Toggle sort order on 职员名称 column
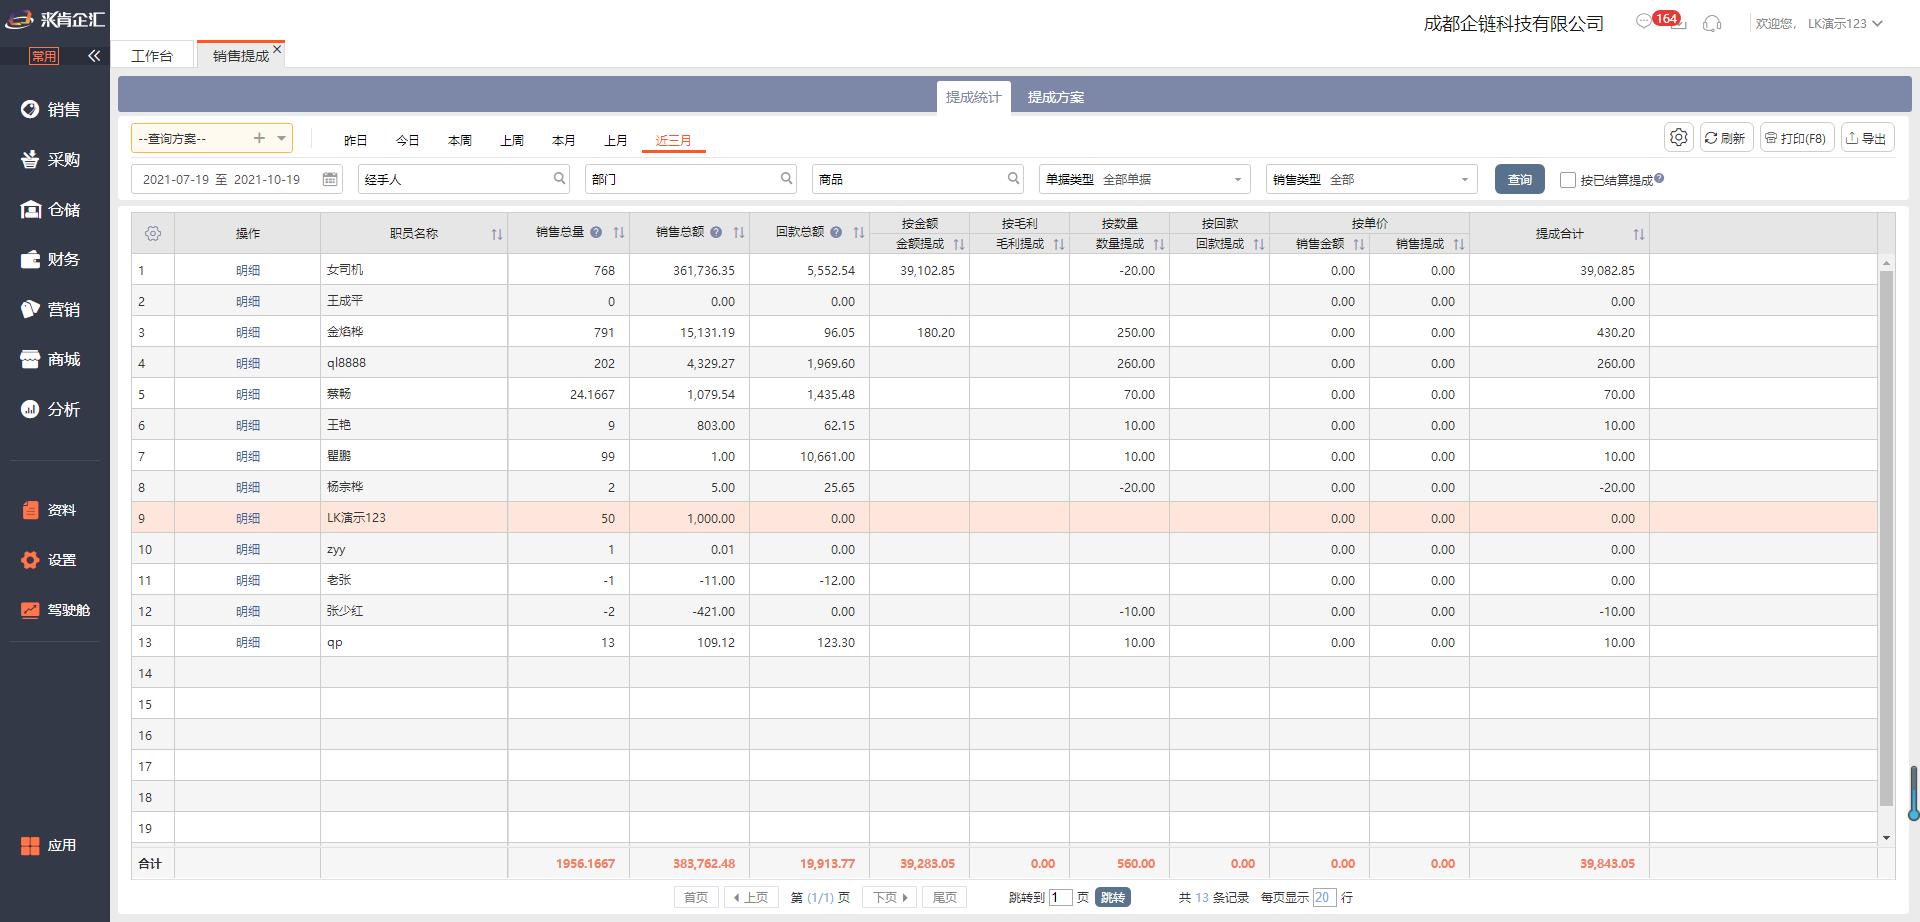Image resolution: width=1920 pixels, height=922 pixels. 497,234
